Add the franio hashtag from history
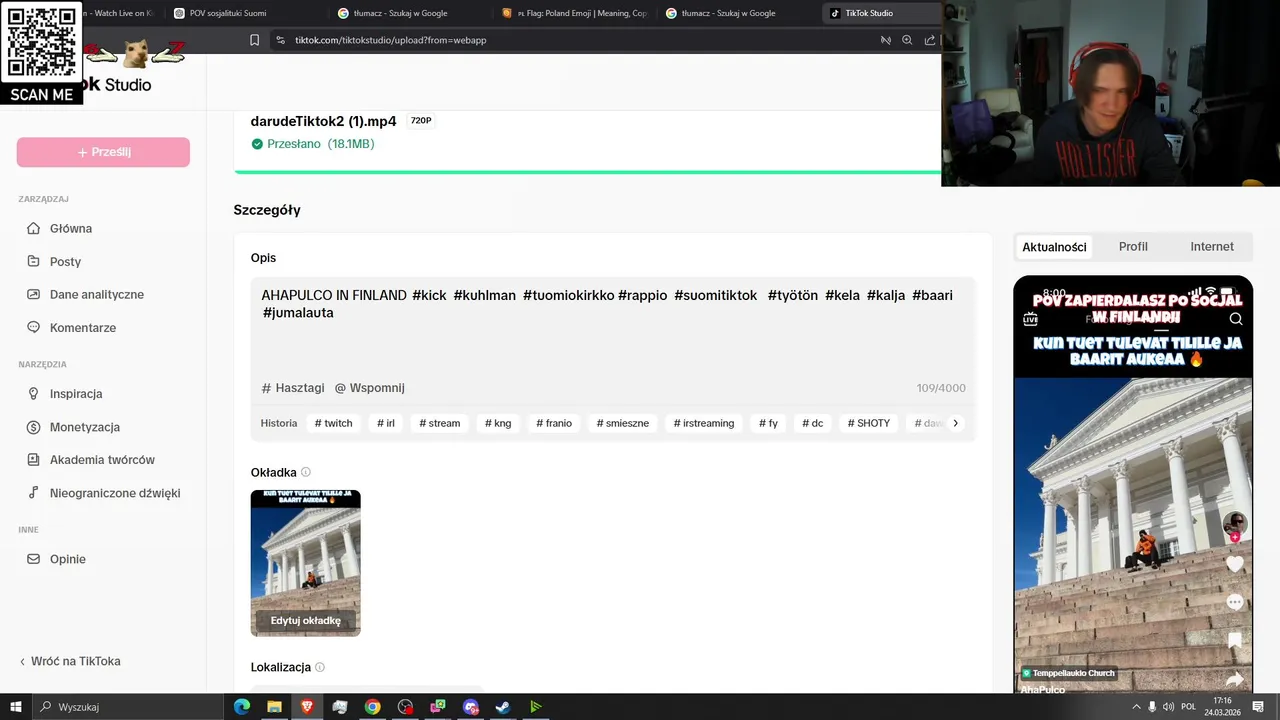The image size is (1280, 720). click(554, 423)
